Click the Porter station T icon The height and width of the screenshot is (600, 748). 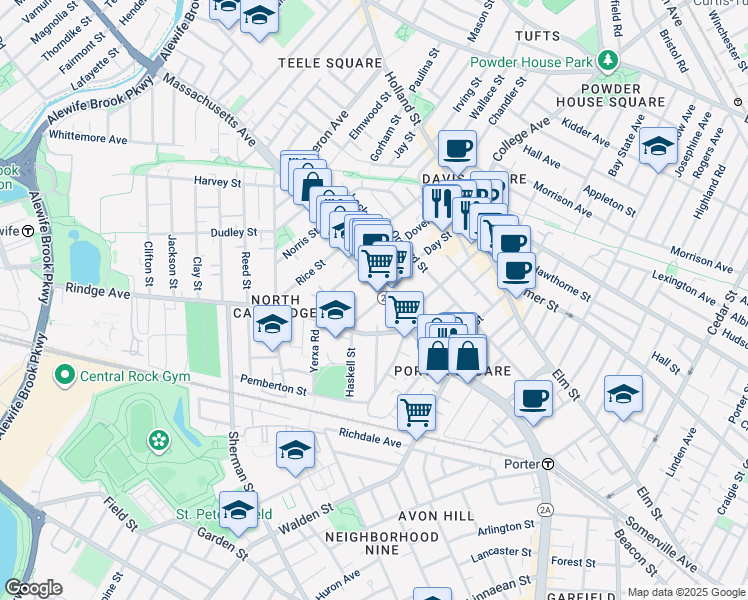[x=549, y=464]
